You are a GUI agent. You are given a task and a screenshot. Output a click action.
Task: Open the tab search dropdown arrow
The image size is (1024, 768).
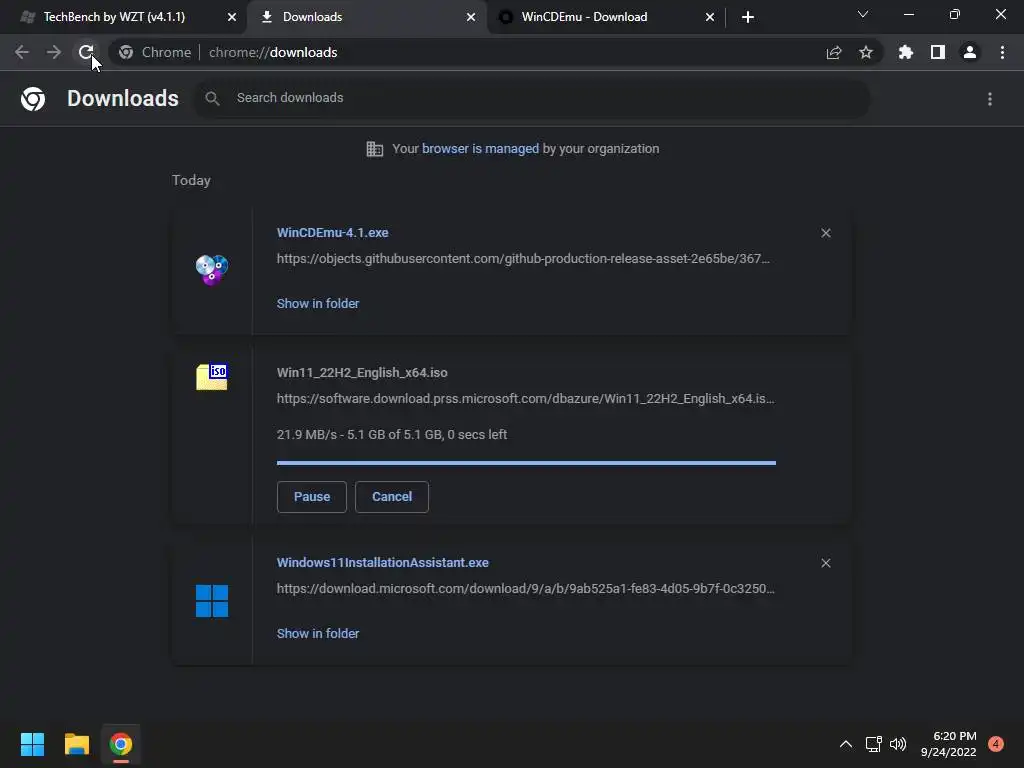[x=863, y=14]
